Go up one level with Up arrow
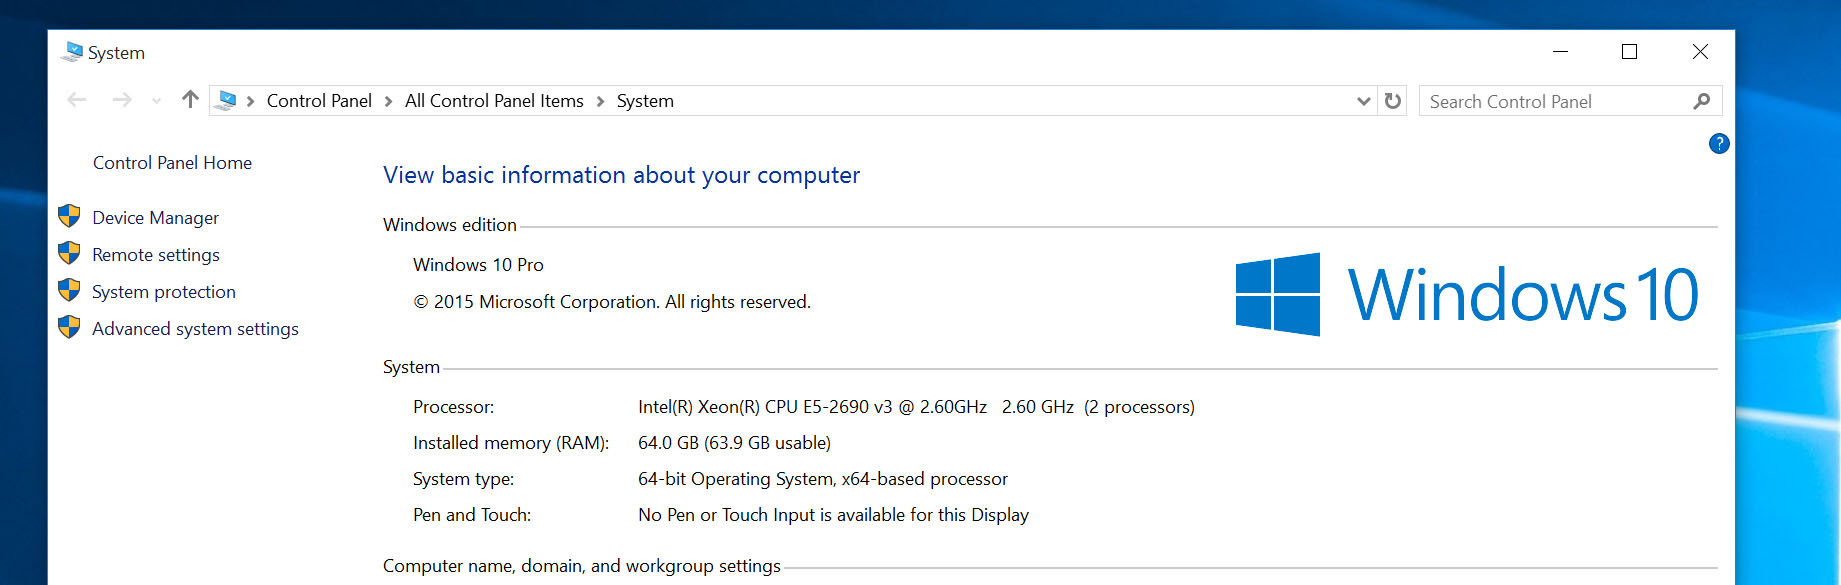 click(x=190, y=99)
